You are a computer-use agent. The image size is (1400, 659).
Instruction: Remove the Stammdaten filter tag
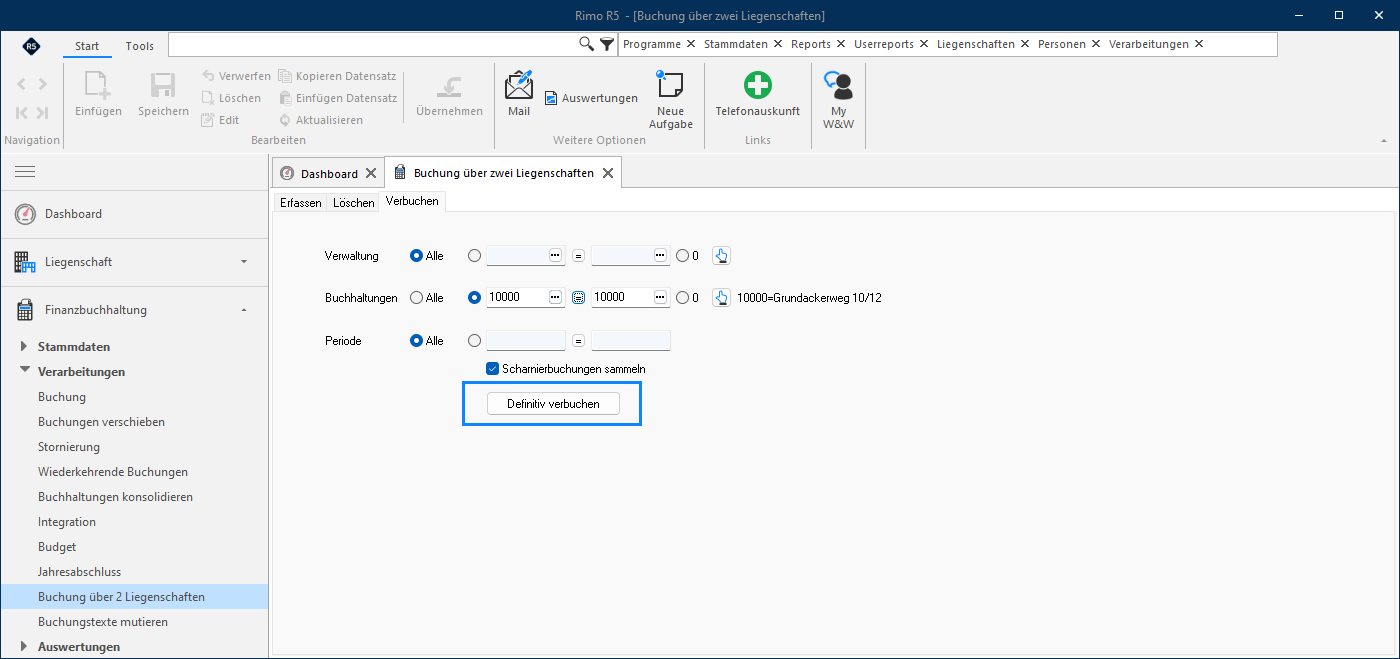coord(778,44)
